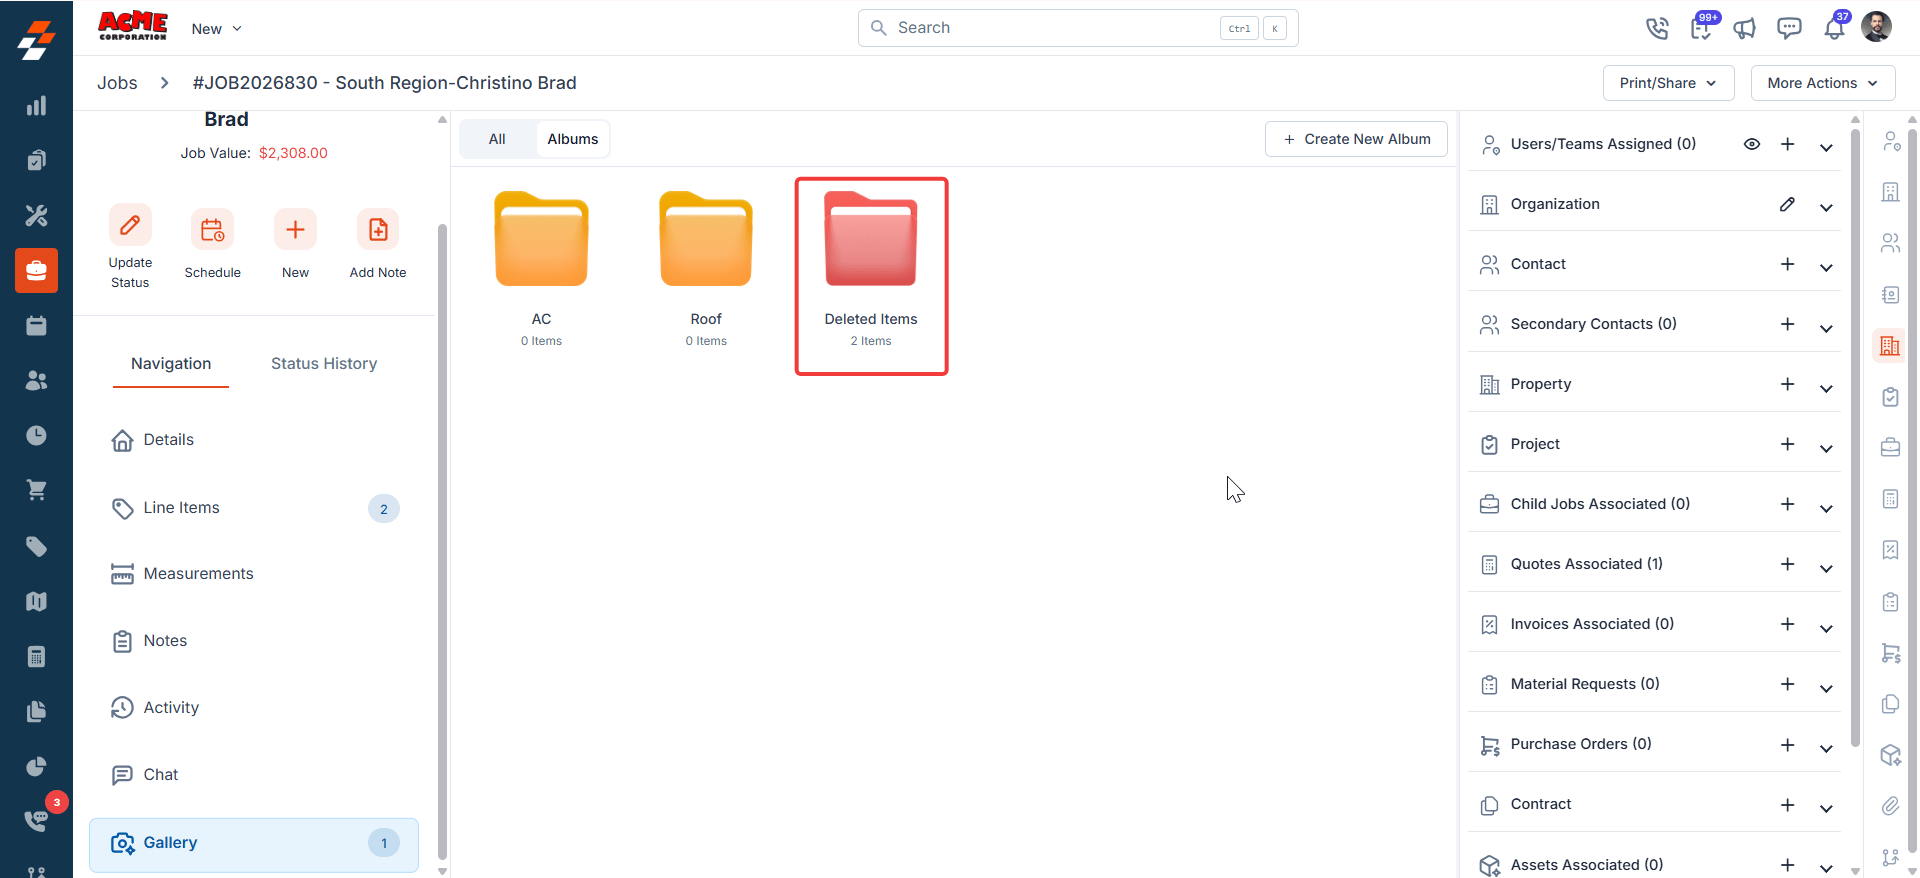Expand the Organization section chevron

point(1826,207)
